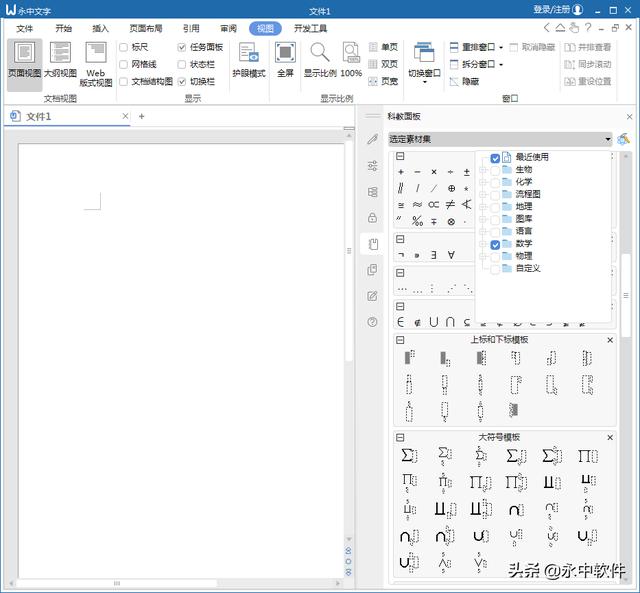Switch to the 引用 tab
Viewport: 640px width, 593px height.
(191, 28)
